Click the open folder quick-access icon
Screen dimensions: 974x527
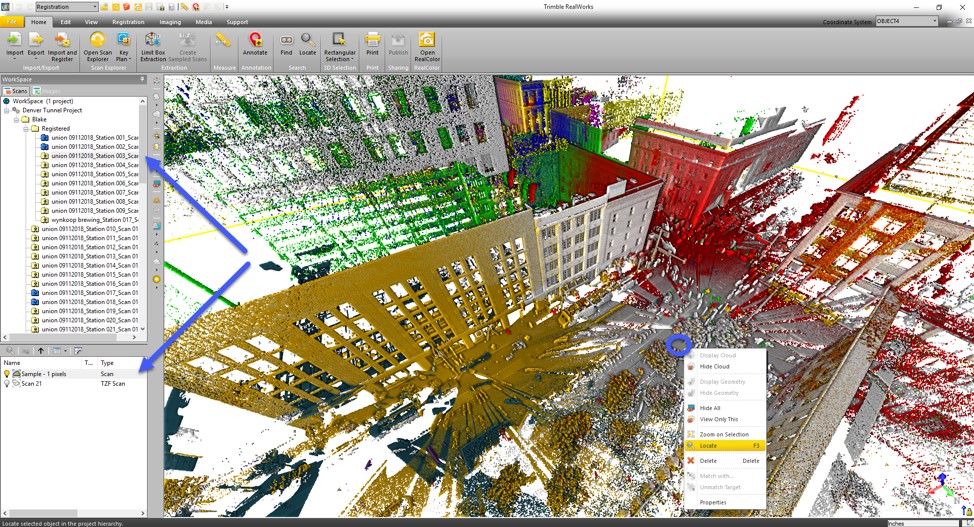coord(105,7)
